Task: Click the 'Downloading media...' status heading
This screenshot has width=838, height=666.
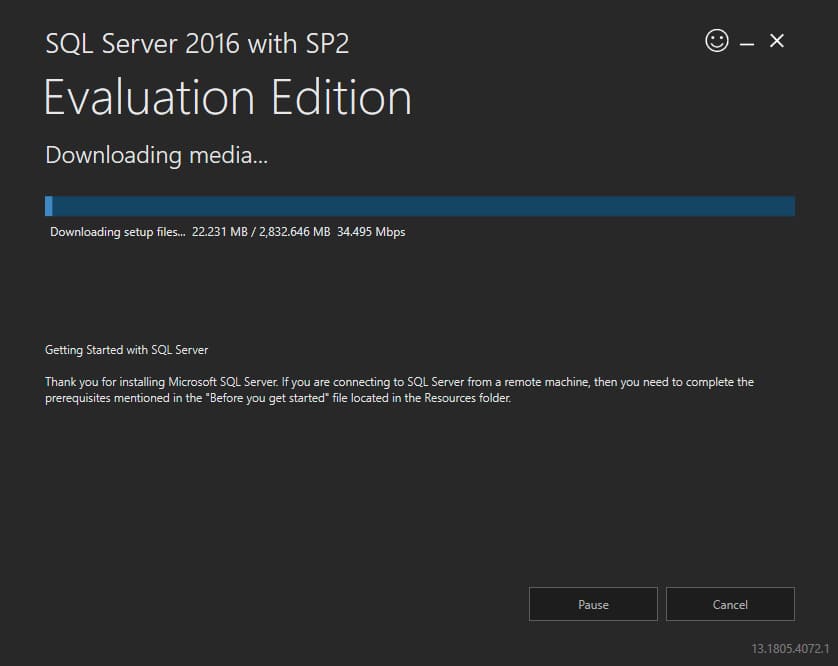Action: tap(157, 155)
